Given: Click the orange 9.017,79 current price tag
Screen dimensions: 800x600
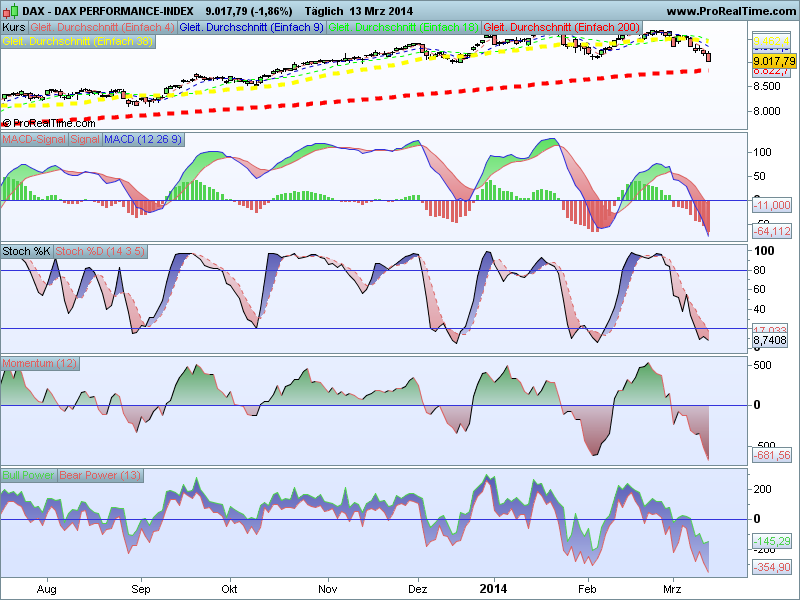Looking at the screenshot, I should pyautogui.click(x=774, y=62).
